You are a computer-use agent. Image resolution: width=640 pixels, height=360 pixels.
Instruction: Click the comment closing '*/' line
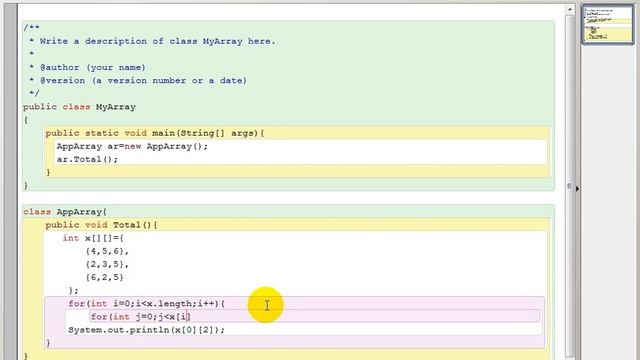[x=34, y=93]
